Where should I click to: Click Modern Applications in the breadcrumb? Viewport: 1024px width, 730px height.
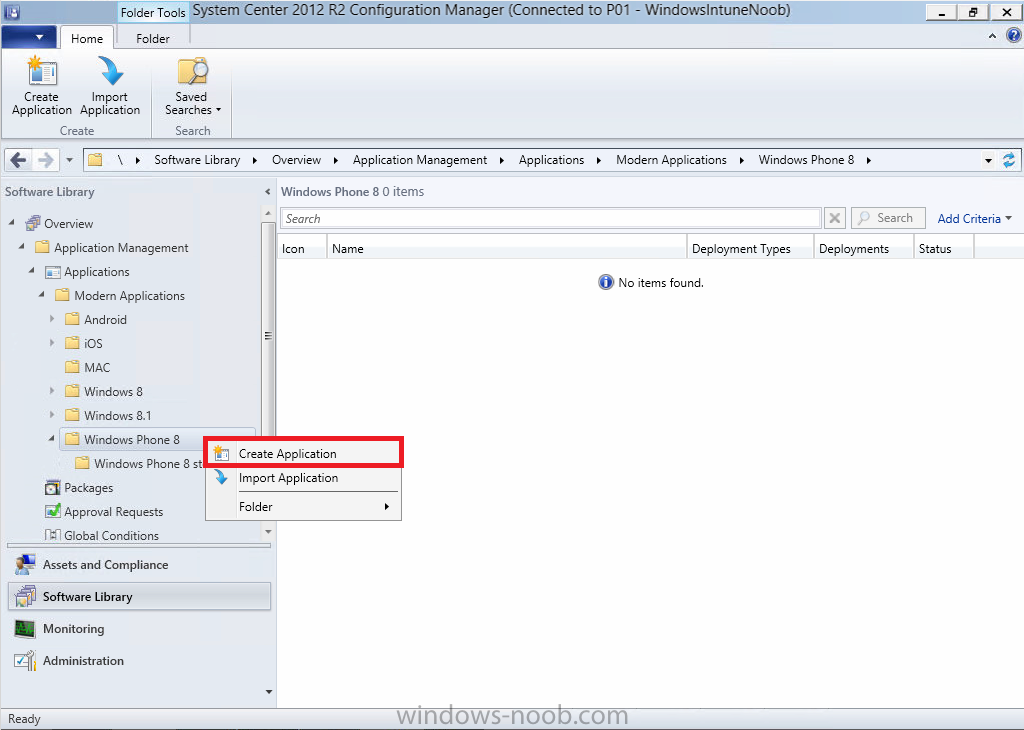[x=671, y=160]
